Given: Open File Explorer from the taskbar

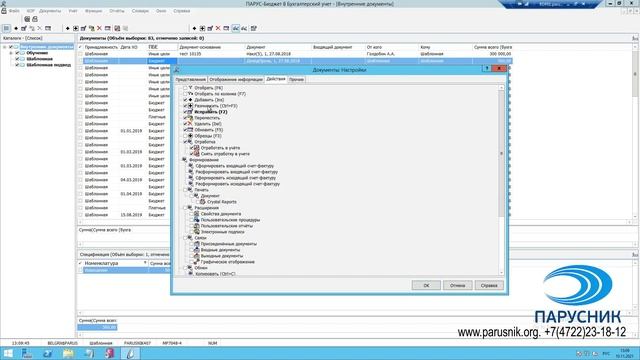Looking at the screenshot, I should pos(68,353).
